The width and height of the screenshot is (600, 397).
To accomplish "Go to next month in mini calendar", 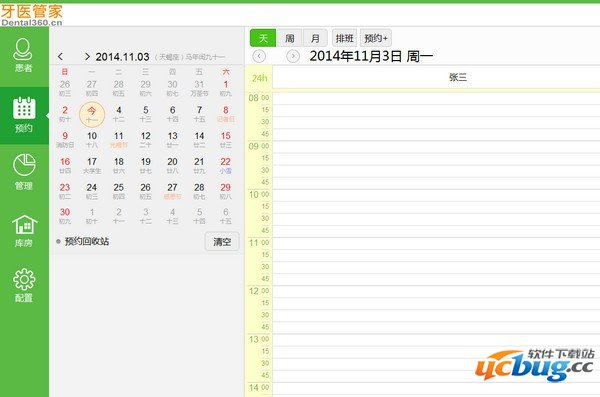I will 87,57.
